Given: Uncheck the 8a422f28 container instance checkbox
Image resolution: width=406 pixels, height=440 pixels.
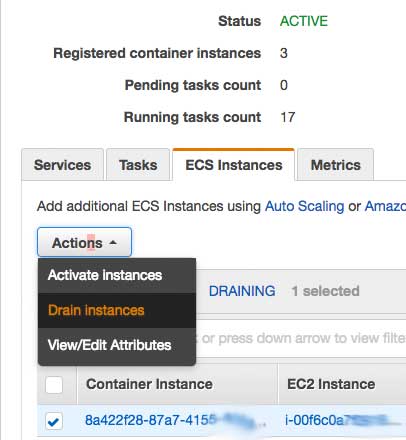Looking at the screenshot, I should [x=54, y=421].
